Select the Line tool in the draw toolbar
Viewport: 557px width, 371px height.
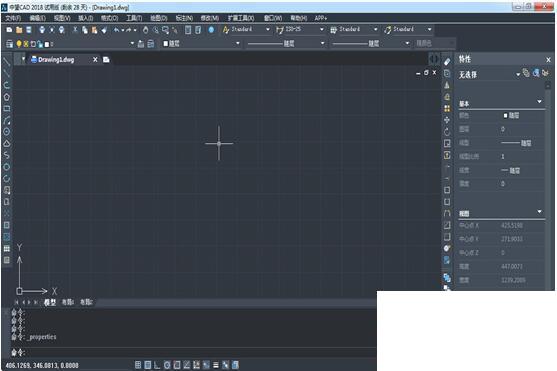pyautogui.click(x=6, y=62)
